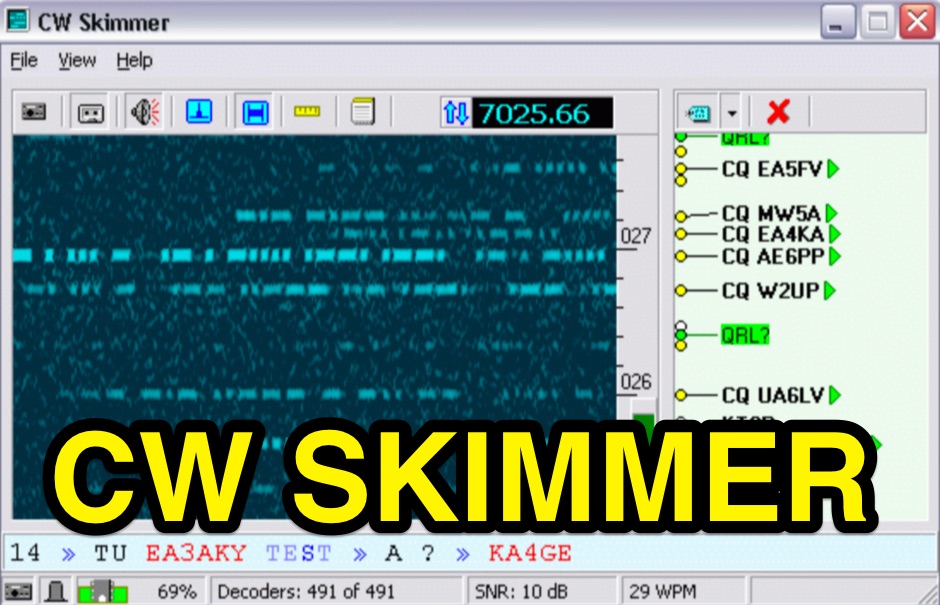Click the blue signal filter icon
940x605 pixels.
(199, 112)
